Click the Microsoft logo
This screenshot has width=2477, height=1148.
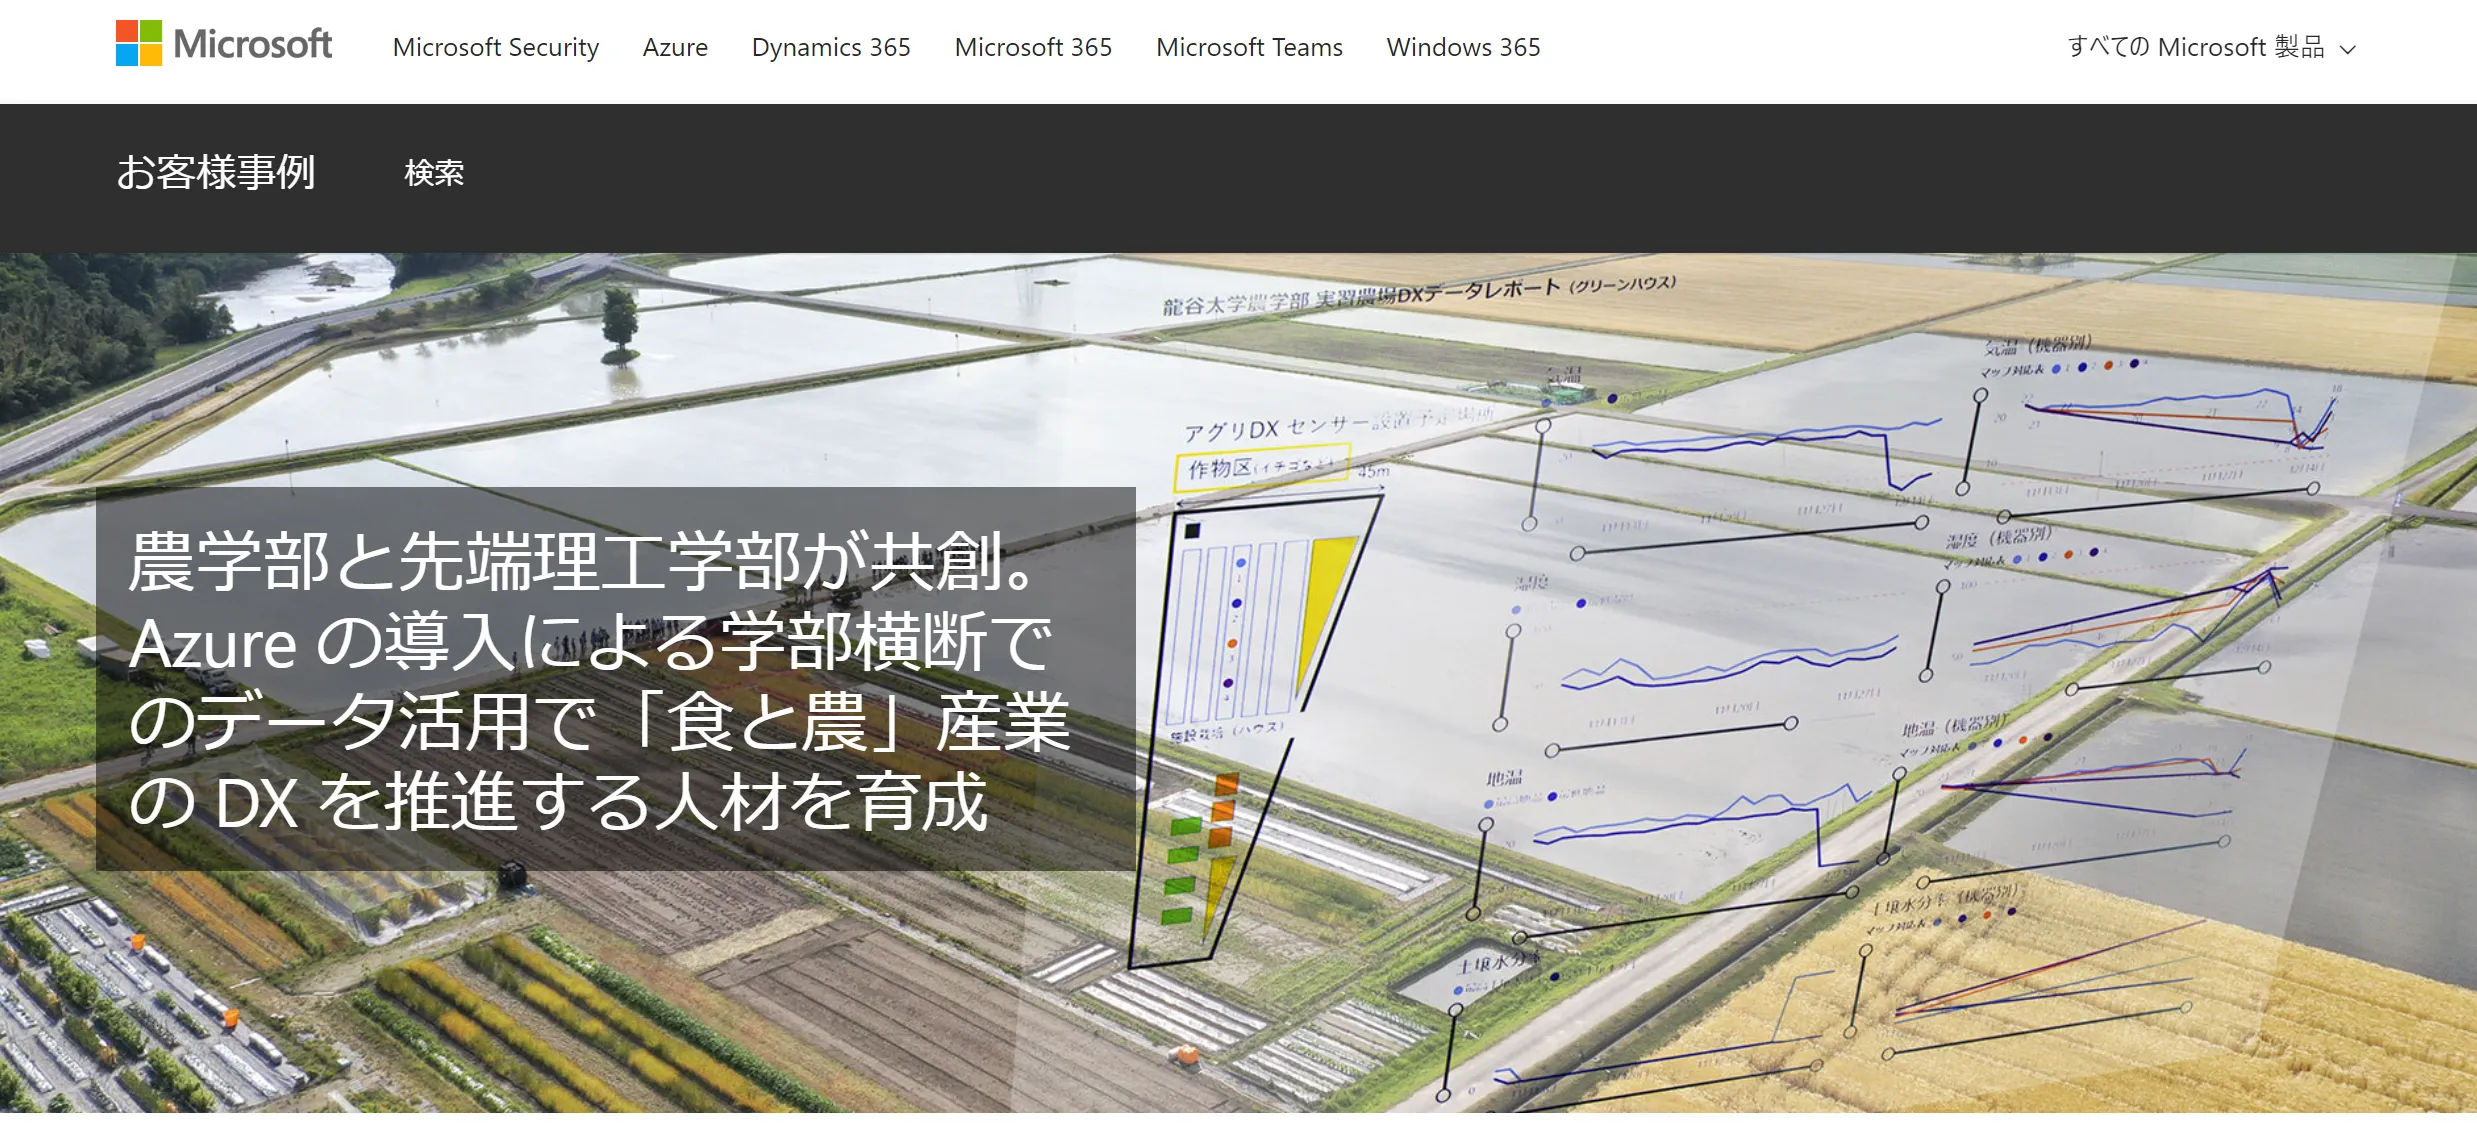pos(223,44)
